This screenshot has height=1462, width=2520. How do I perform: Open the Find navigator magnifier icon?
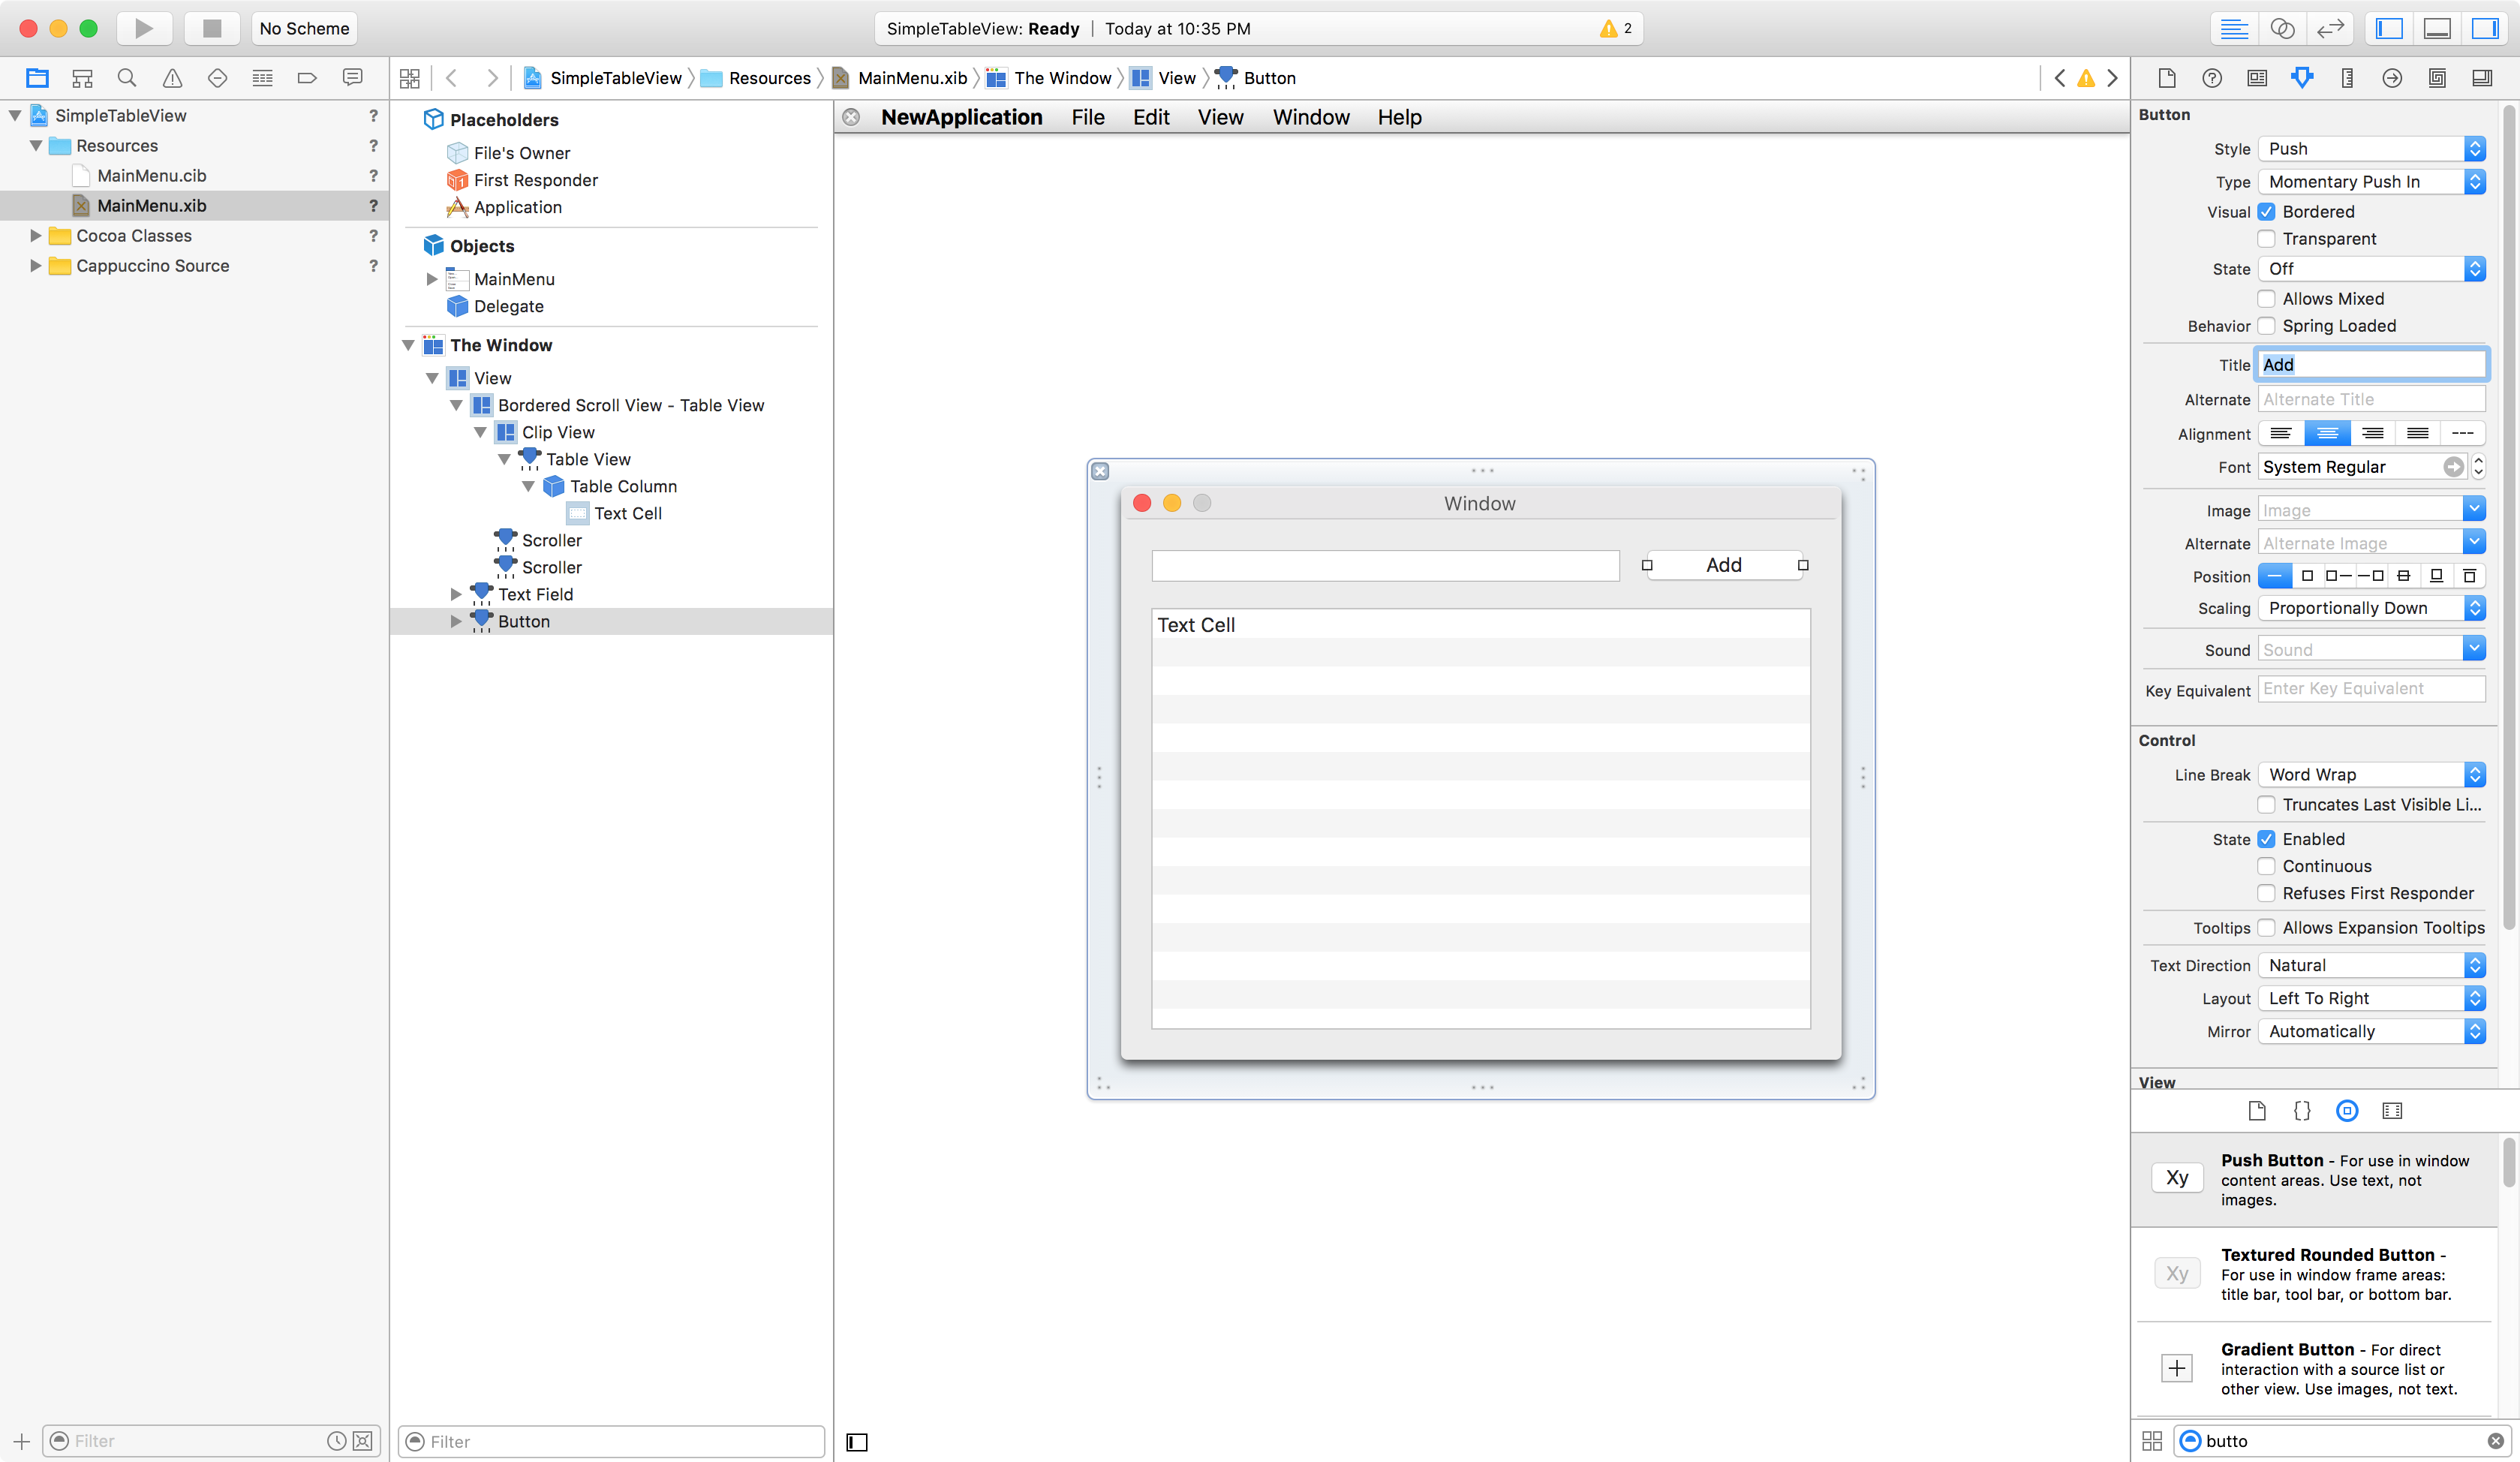pyautogui.click(x=127, y=78)
